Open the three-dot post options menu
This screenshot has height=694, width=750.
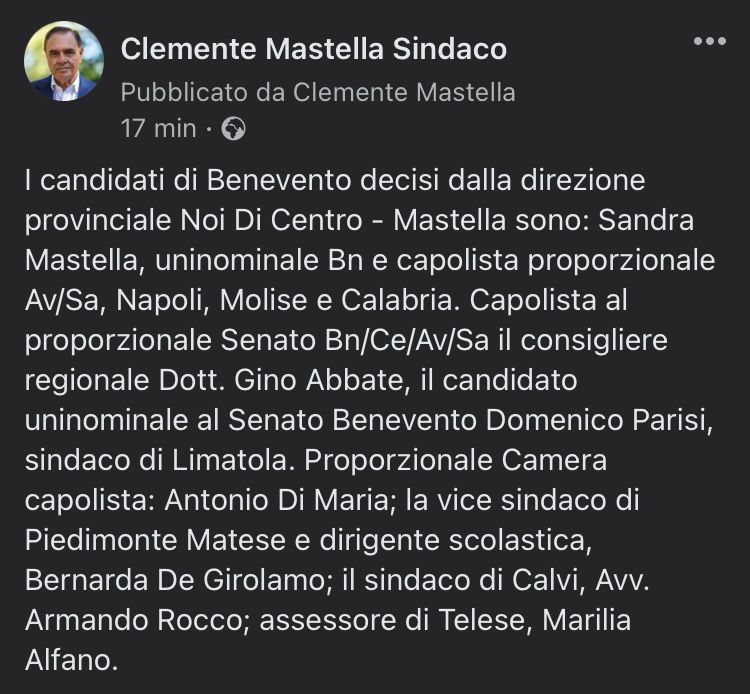[710, 41]
